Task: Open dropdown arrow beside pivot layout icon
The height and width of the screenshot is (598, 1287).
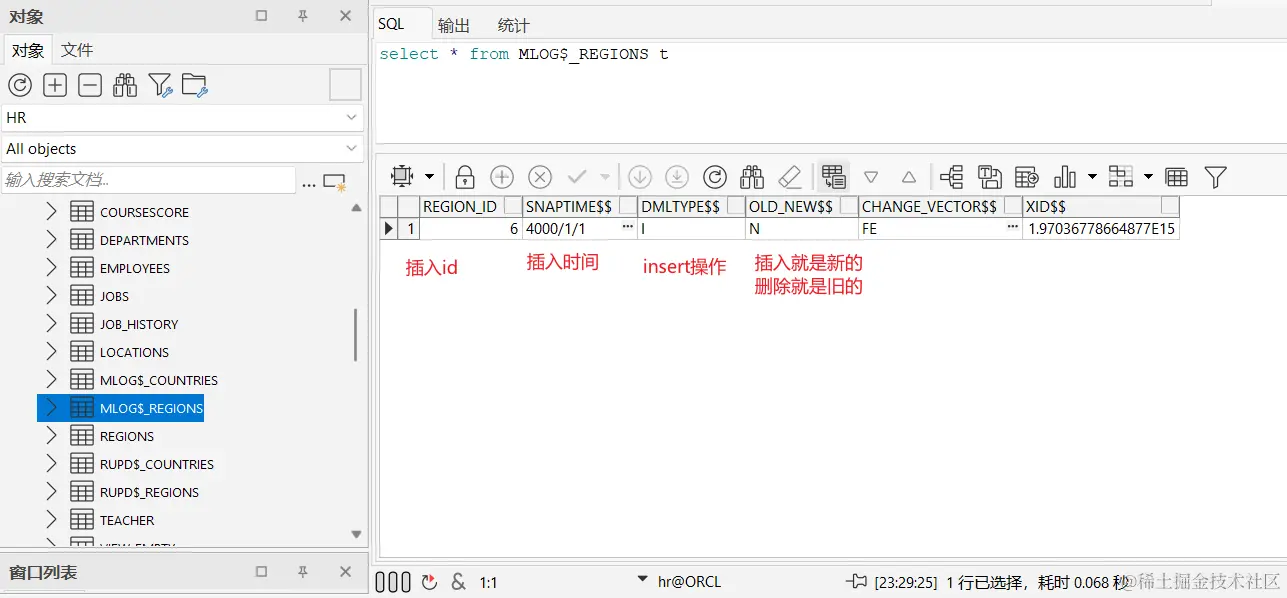Action: (1148, 177)
